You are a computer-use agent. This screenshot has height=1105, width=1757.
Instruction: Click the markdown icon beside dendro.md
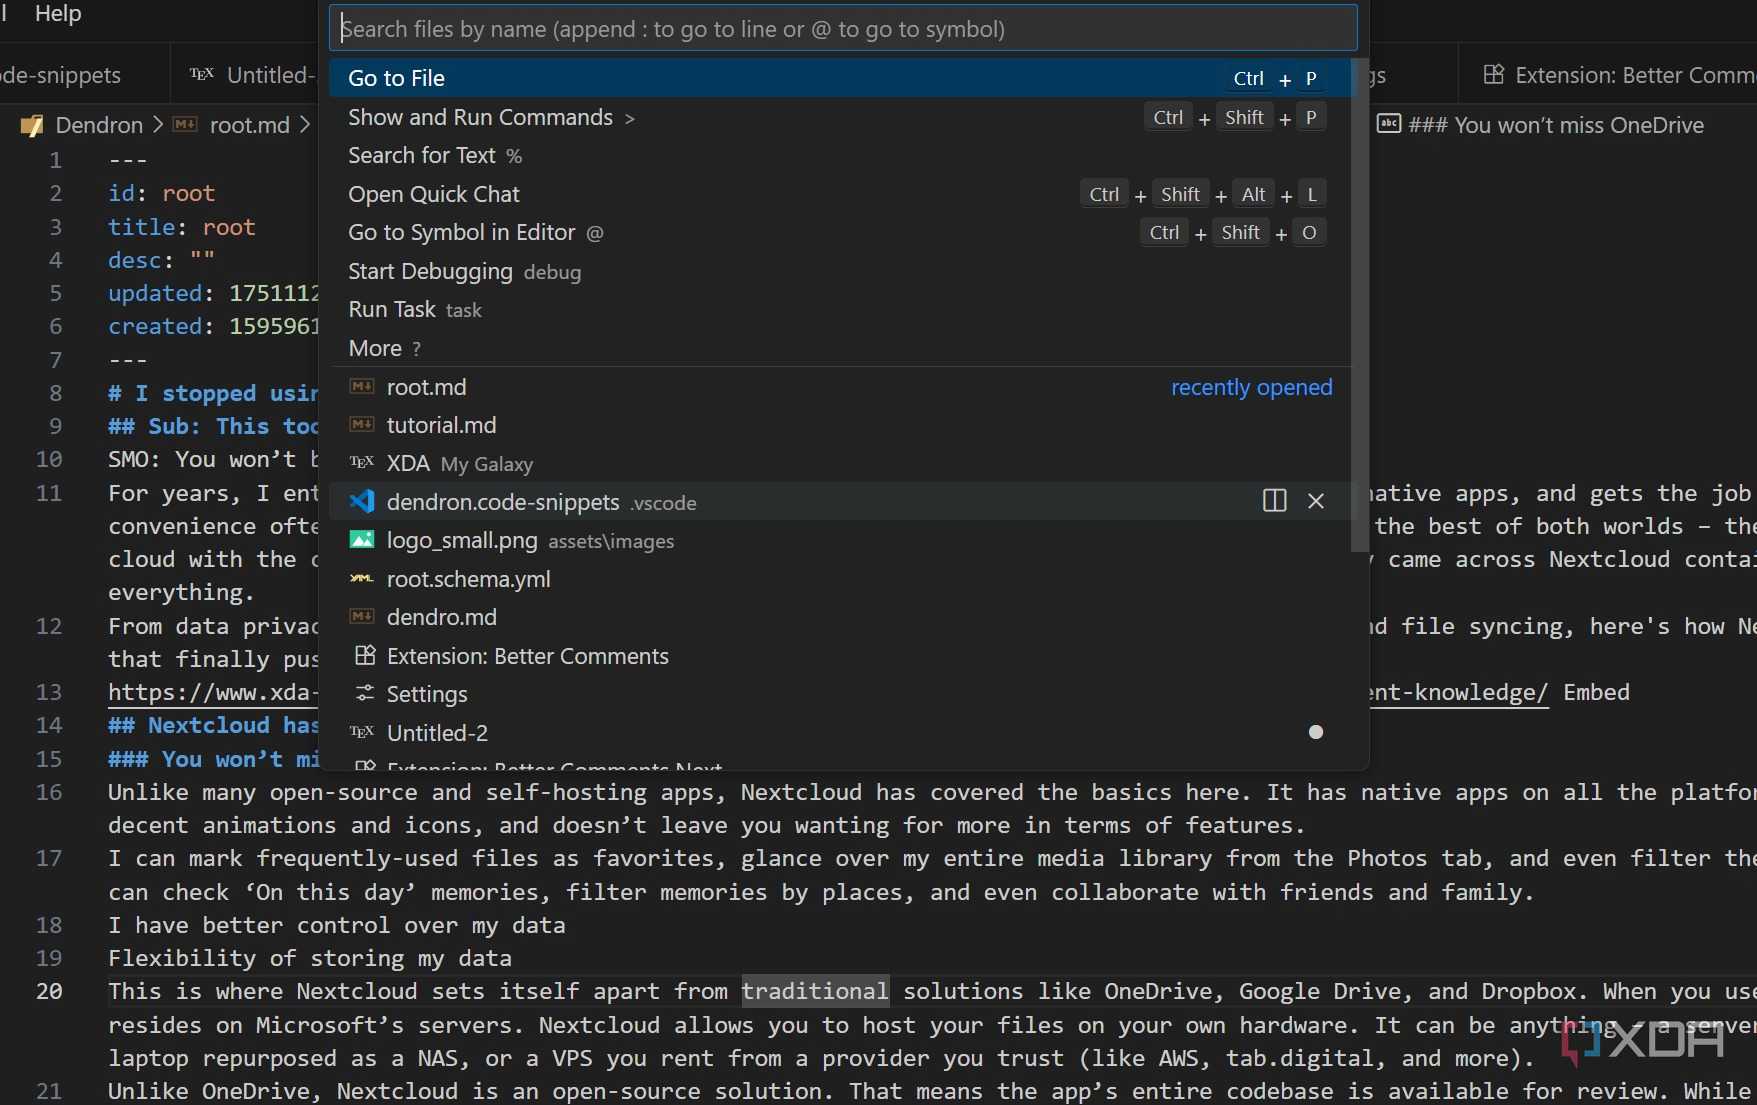(362, 616)
